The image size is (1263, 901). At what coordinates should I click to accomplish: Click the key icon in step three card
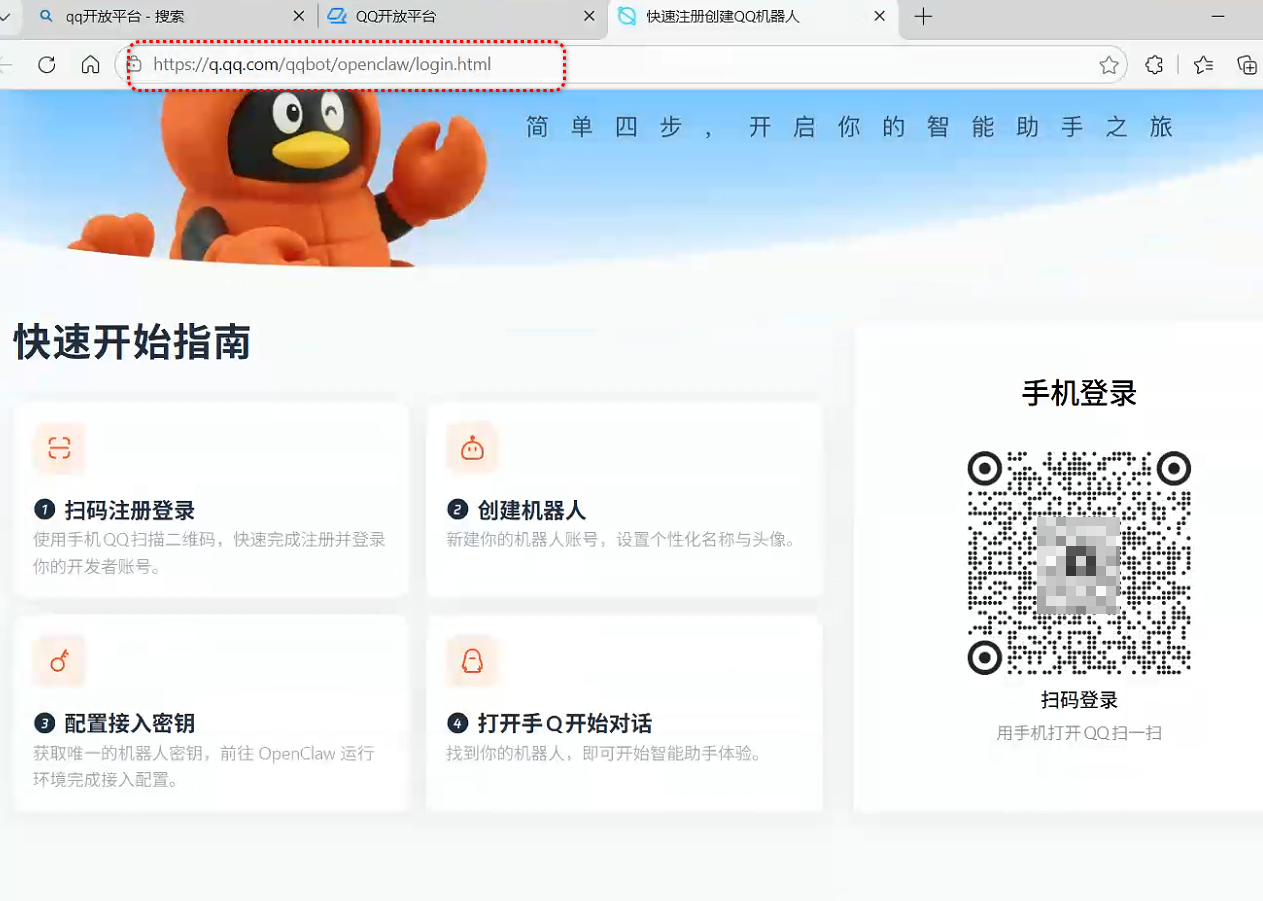coord(59,661)
